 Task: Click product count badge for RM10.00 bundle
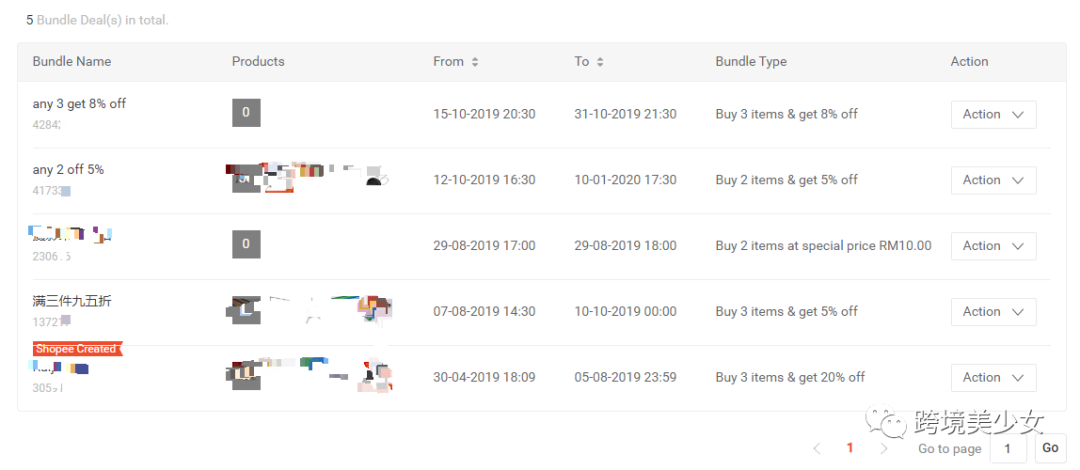click(x=246, y=245)
